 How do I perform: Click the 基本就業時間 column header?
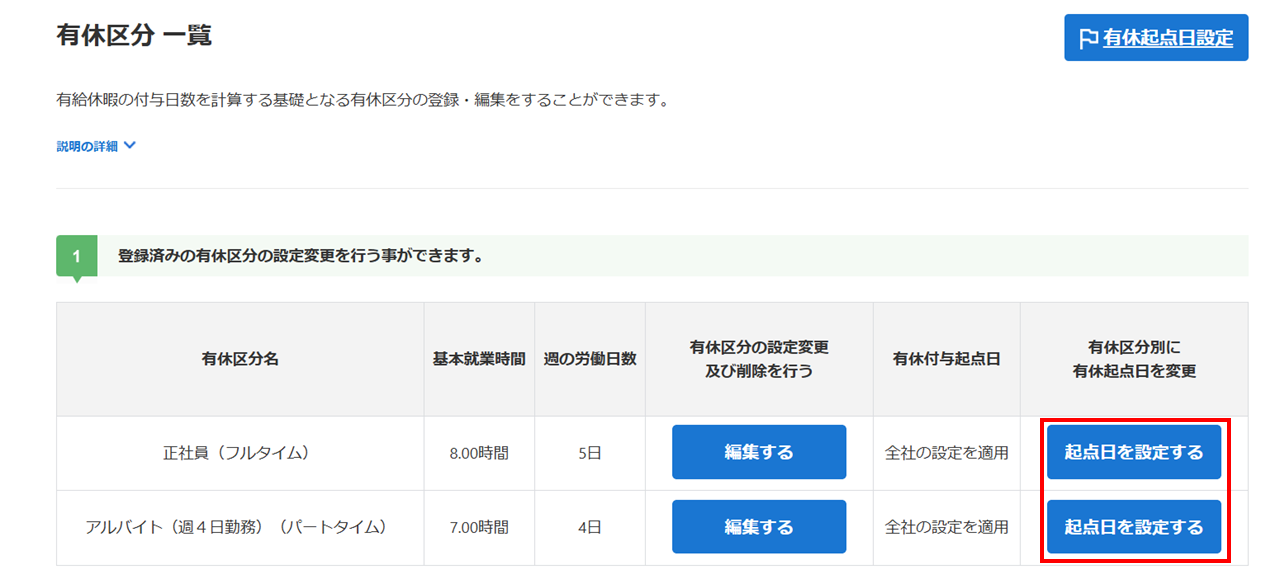479,359
